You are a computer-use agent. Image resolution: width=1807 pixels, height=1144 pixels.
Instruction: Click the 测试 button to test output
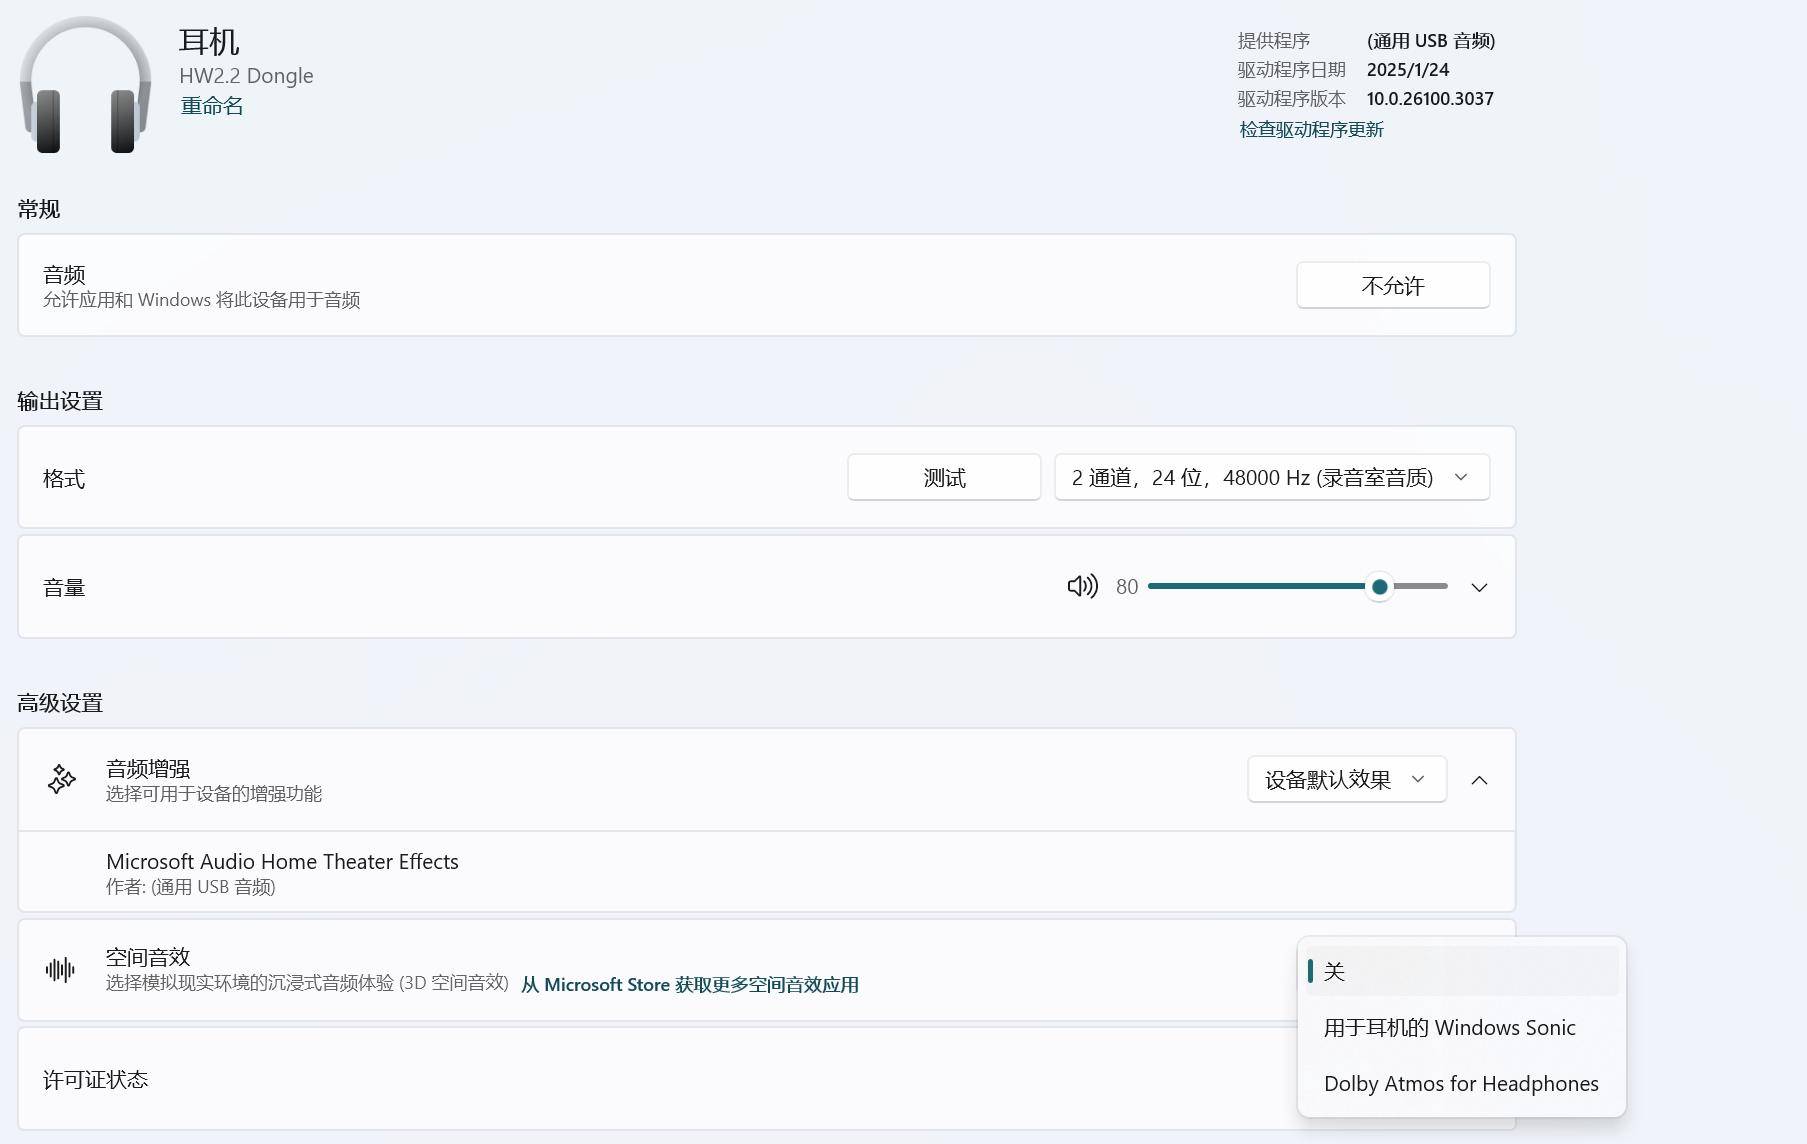tap(943, 478)
